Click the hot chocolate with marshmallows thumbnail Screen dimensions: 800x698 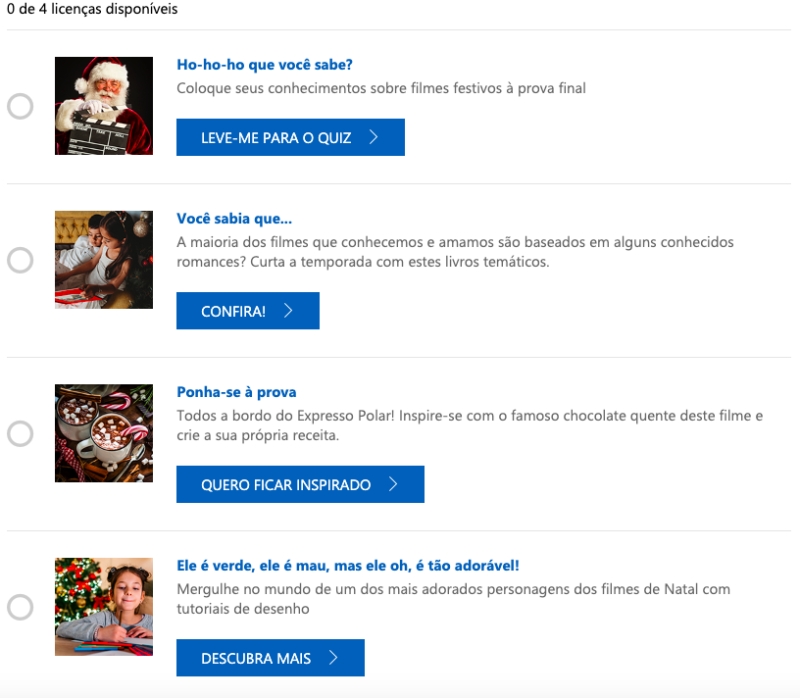(104, 433)
